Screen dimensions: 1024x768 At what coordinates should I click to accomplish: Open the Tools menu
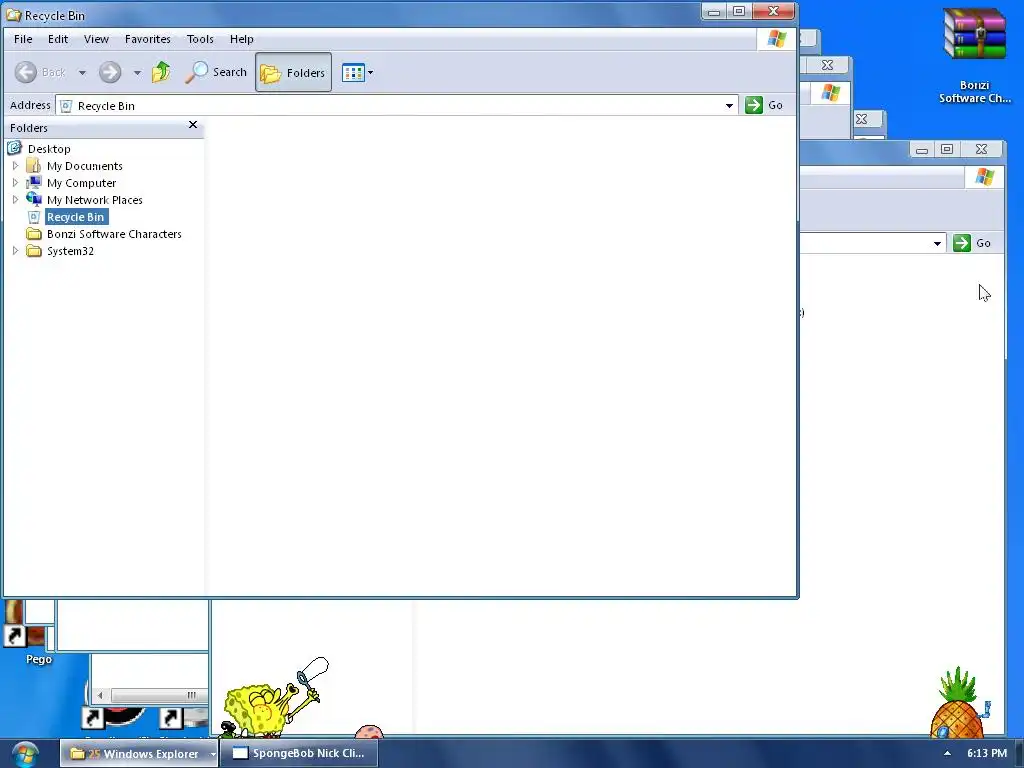click(x=200, y=39)
